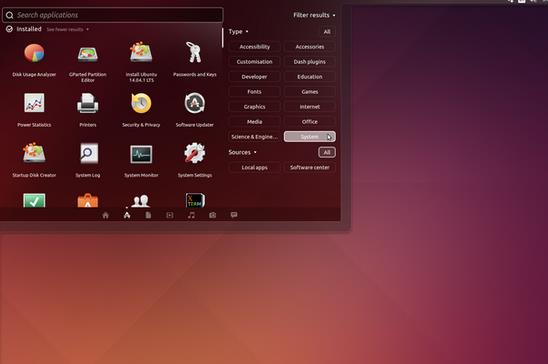Image resolution: width=548 pixels, height=364 pixels.
Task: Enable the Customisation filter
Action: [254, 62]
